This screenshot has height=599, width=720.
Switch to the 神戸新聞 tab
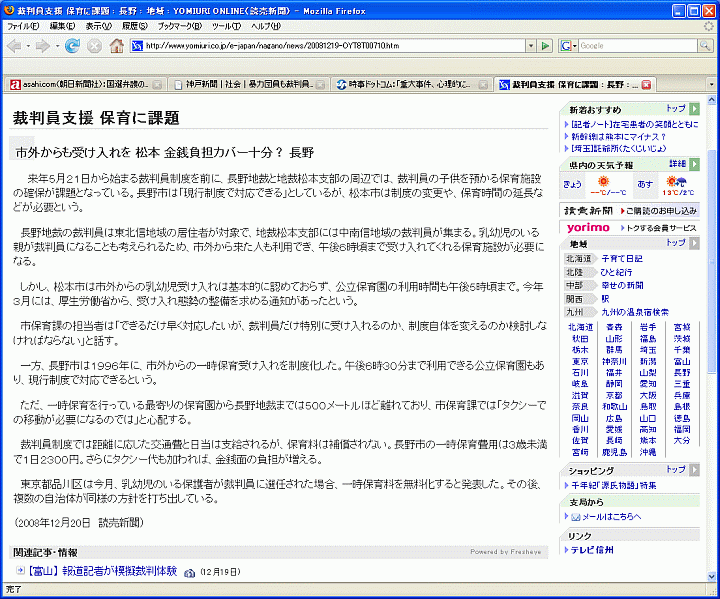(245, 85)
